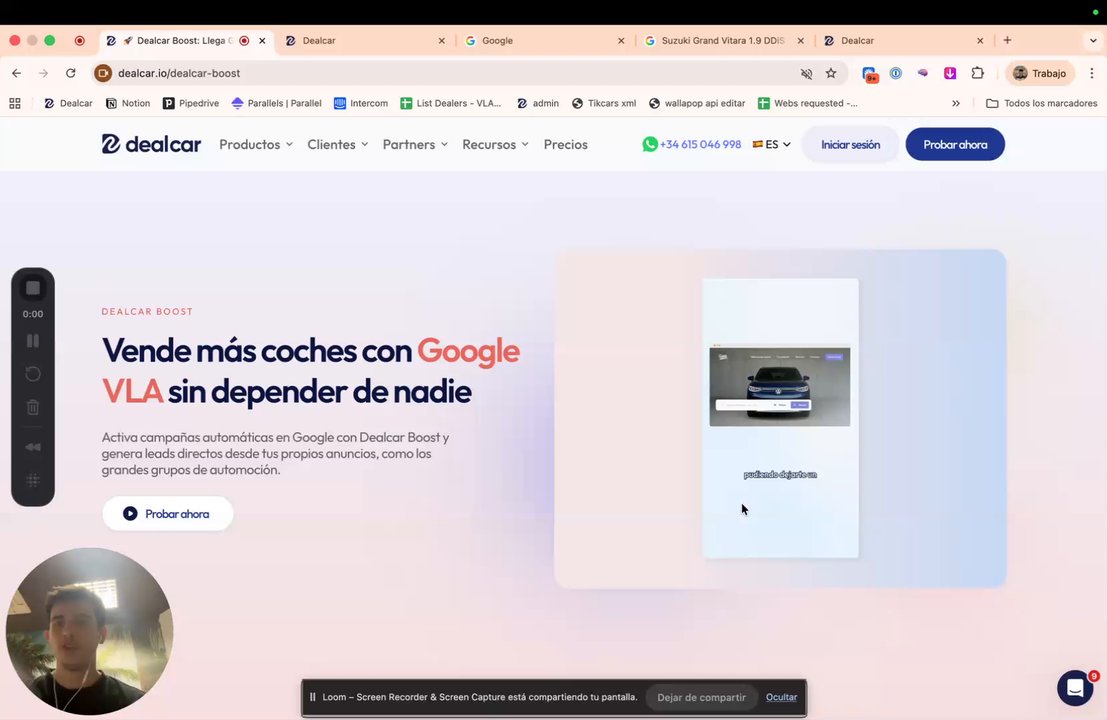Viewport: 1107px width, 720px height.
Task: Toggle the Loom camera bubble icon
Action: pyautogui.click(x=32, y=448)
